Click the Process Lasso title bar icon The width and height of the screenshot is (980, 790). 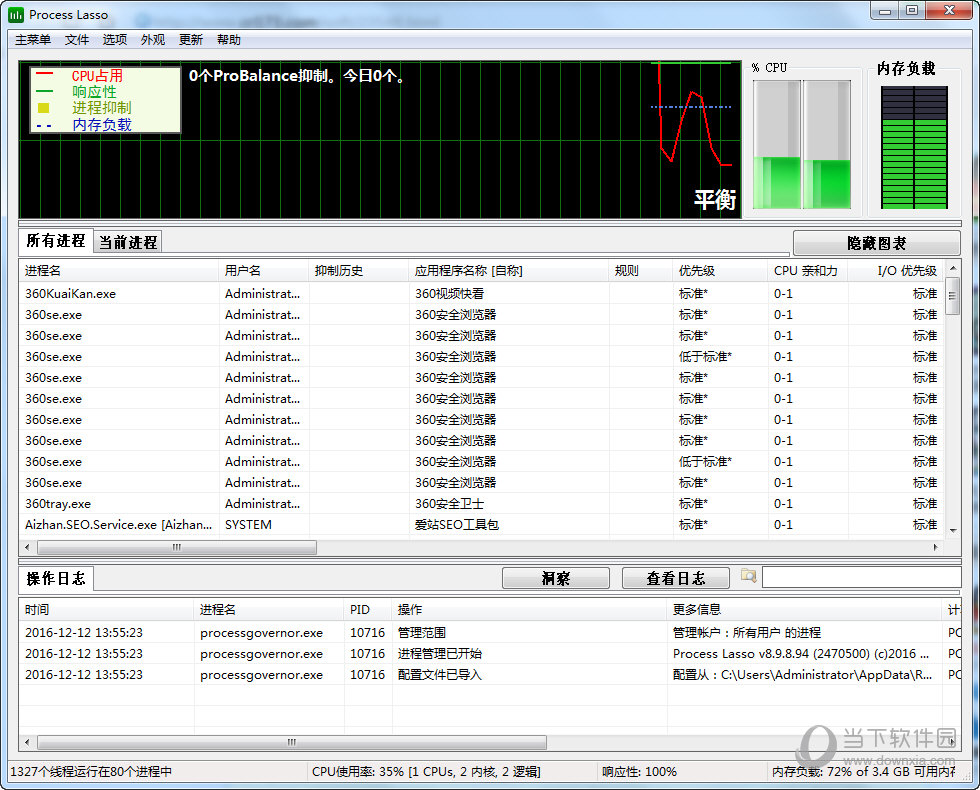[16, 14]
